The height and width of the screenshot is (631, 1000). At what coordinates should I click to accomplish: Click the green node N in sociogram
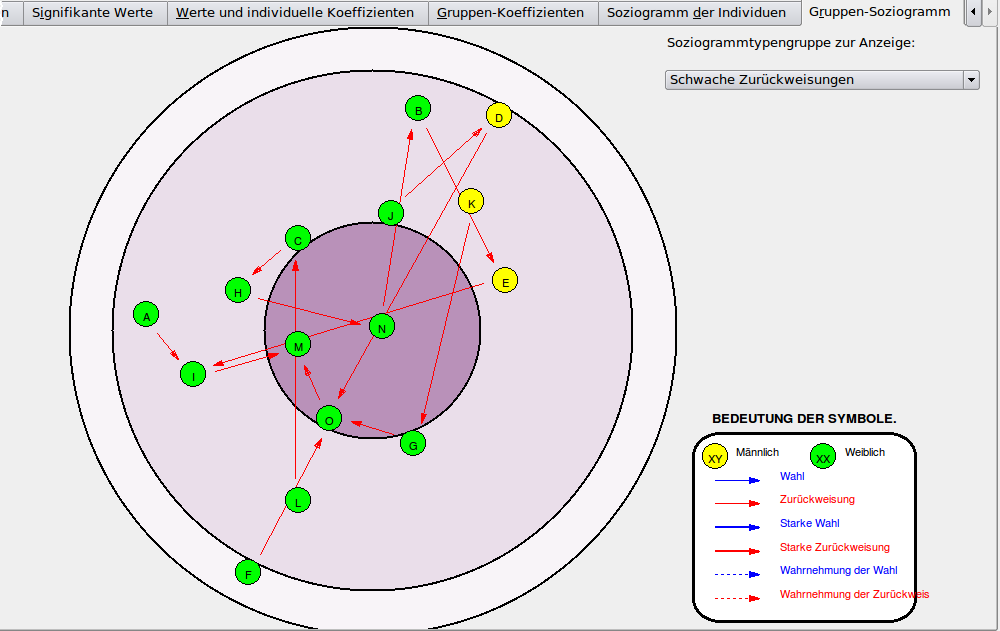(382, 327)
